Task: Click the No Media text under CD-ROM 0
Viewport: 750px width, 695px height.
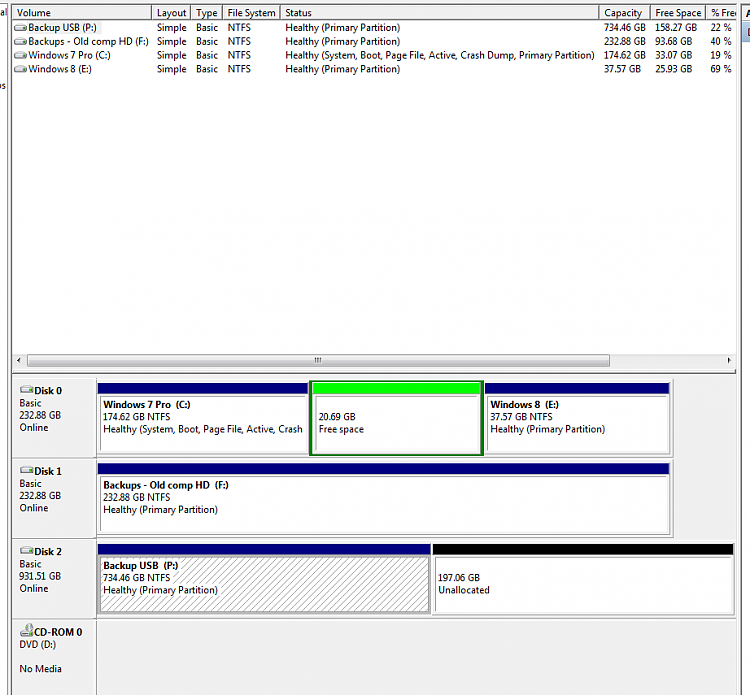Action: pos(40,669)
